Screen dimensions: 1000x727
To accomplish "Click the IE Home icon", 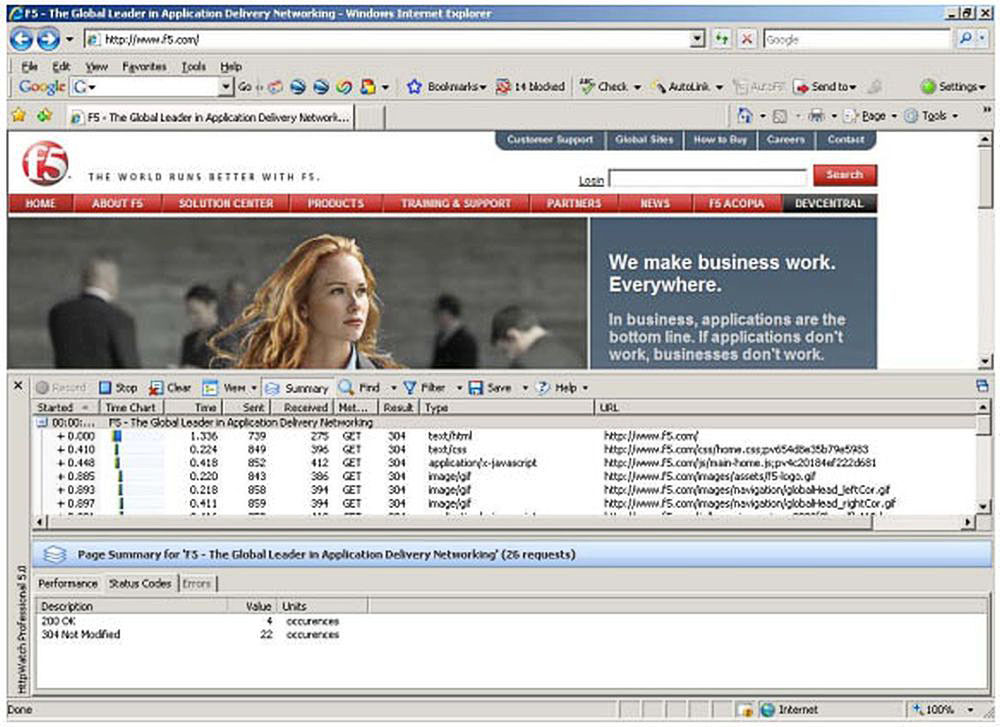I will coord(744,115).
